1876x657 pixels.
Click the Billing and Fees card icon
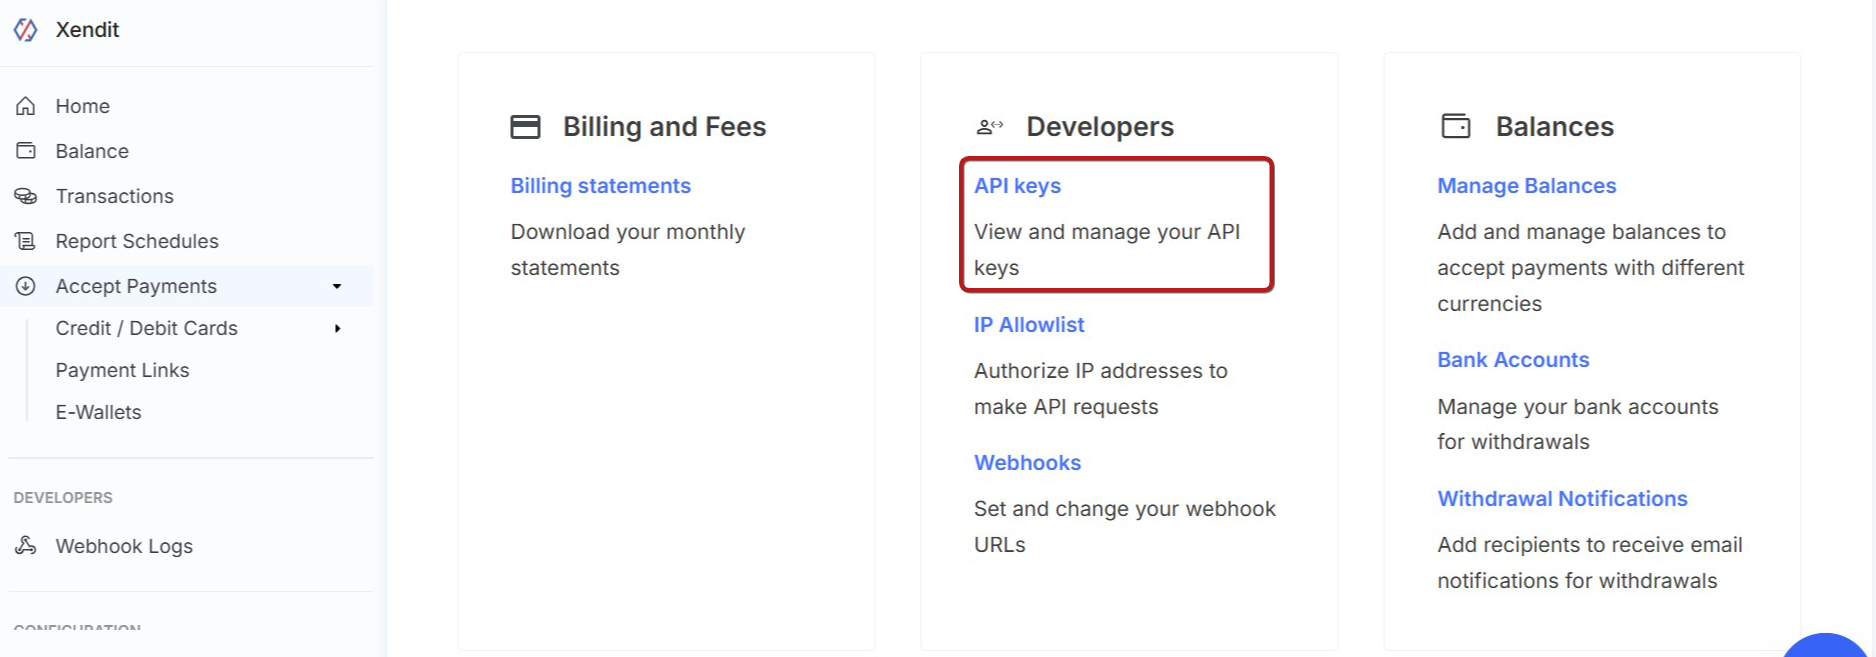525,127
